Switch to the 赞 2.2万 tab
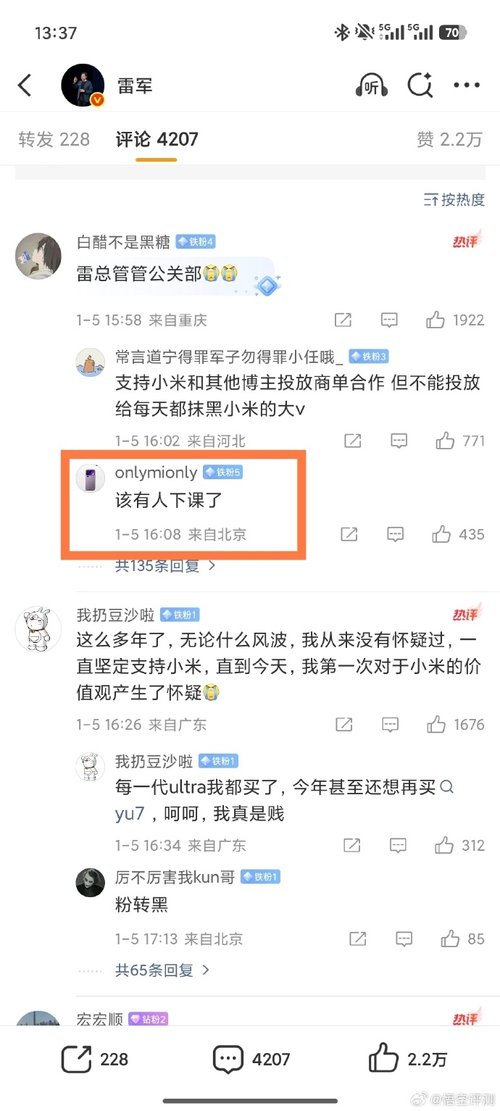 (x=449, y=139)
